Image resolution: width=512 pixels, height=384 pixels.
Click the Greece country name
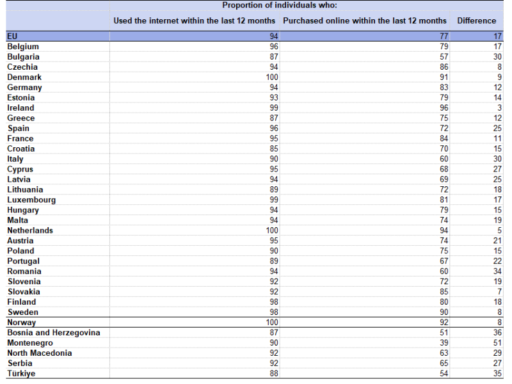click(x=21, y=118)
